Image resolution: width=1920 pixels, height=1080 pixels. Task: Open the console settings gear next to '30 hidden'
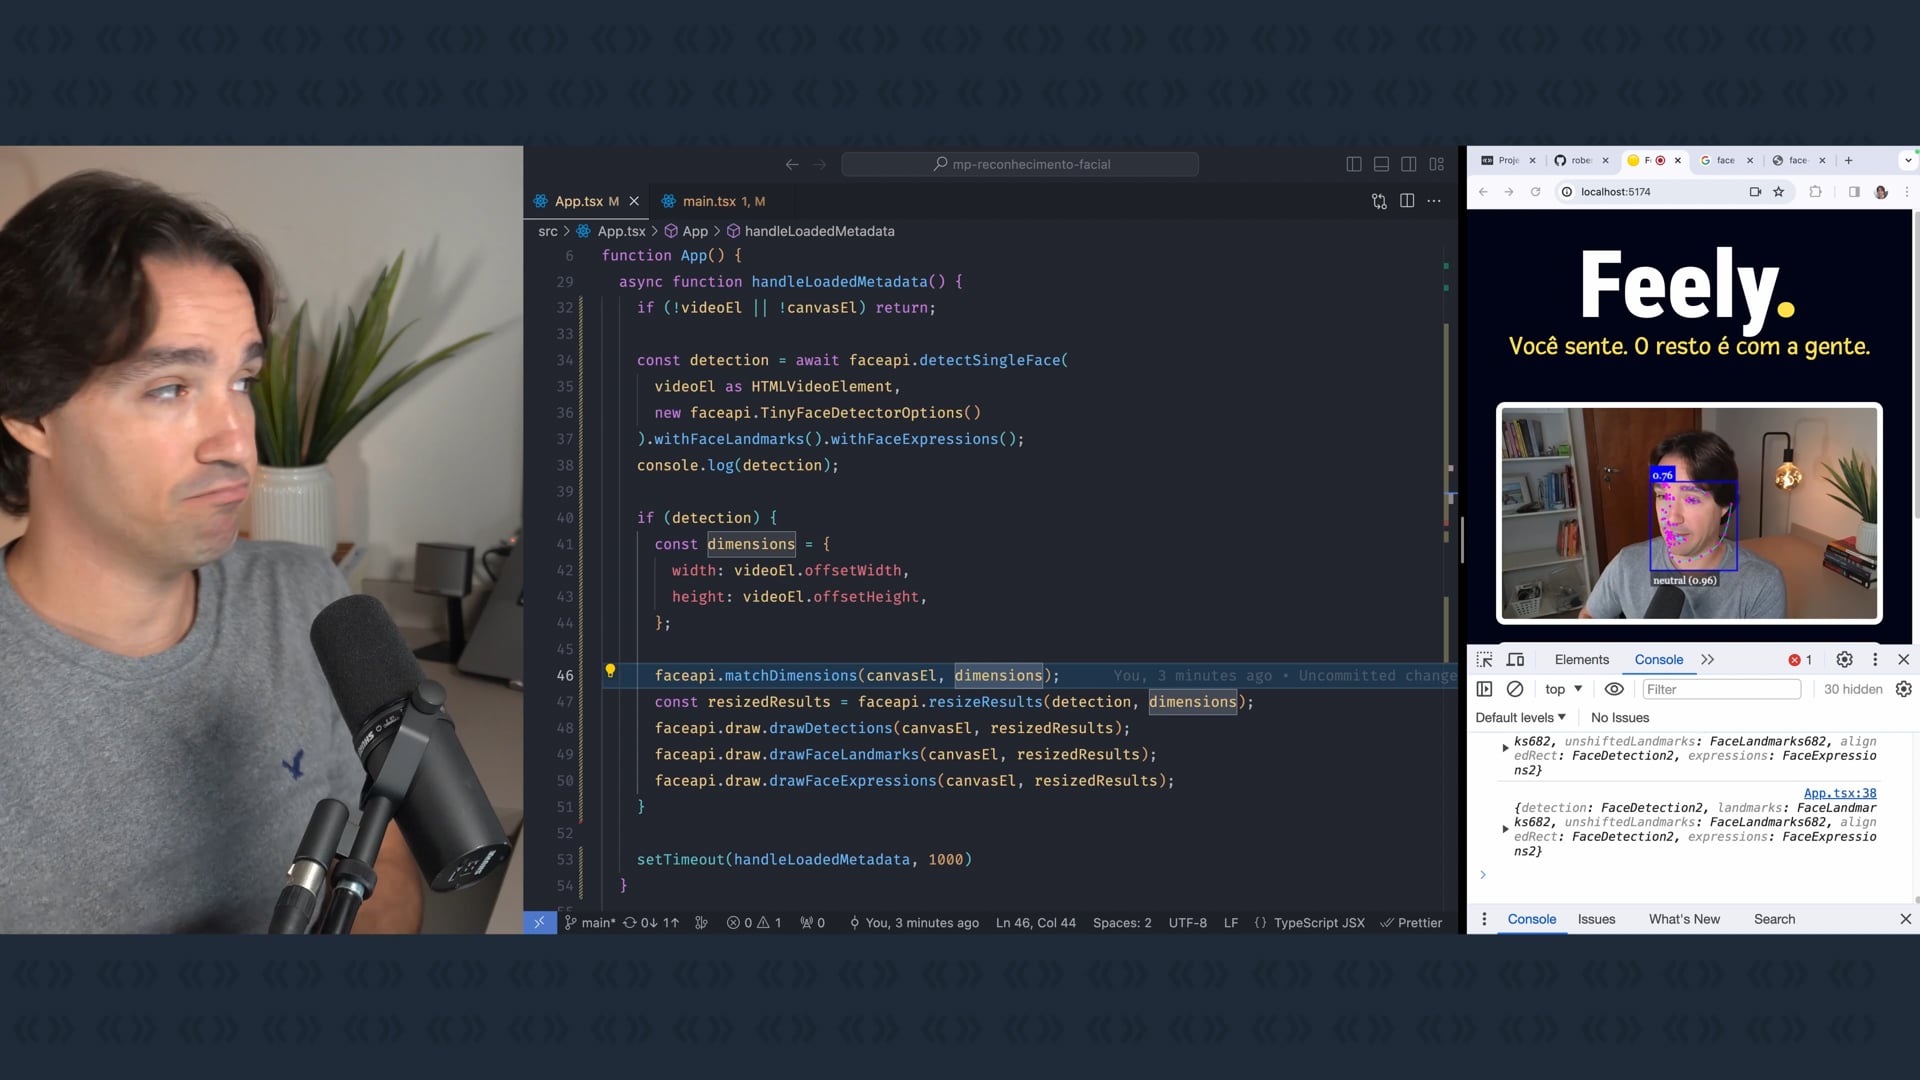[x=1903, y=689]
